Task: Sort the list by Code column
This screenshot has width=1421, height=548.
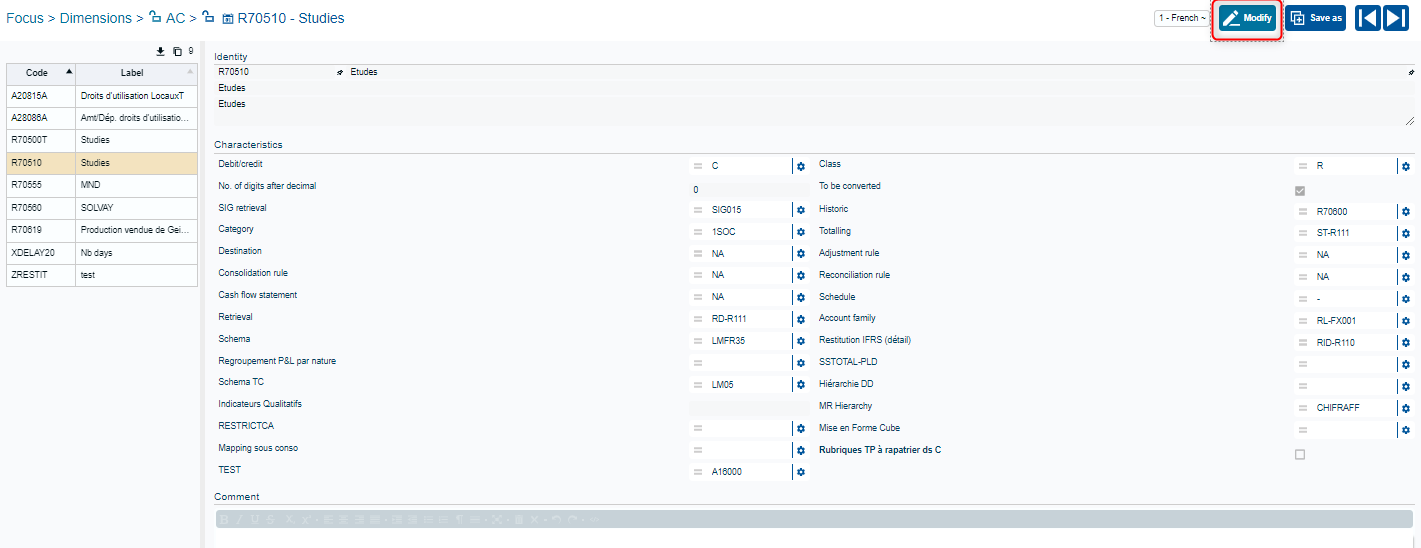Action: (x=41, y=72)
